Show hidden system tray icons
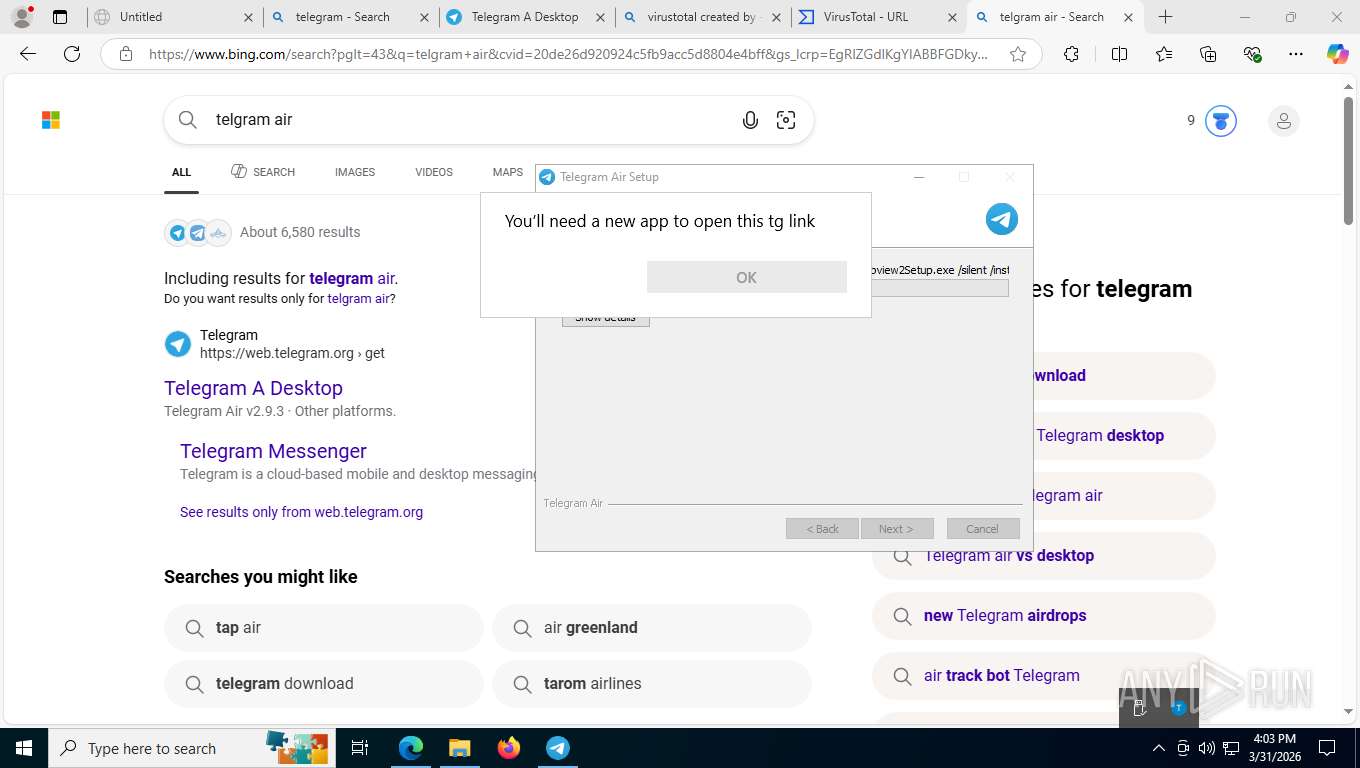This screenshot has height=768, width=1360. pyautogui.click(x=1158, y=748)
